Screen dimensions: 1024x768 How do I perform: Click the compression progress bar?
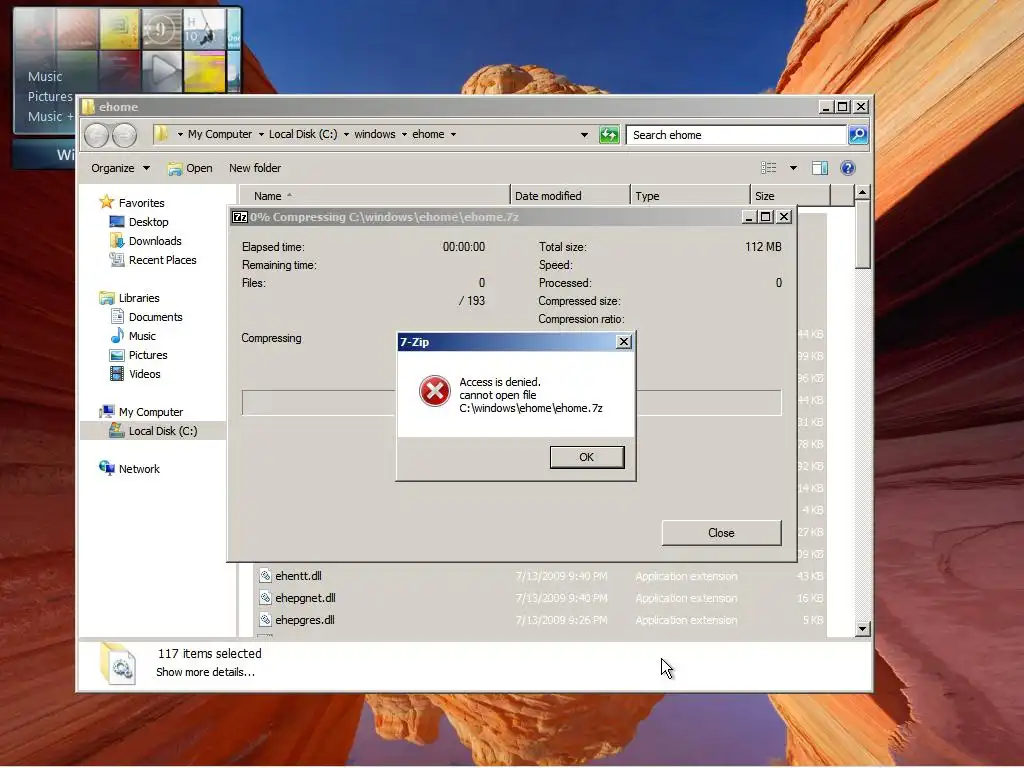(511, 402)
